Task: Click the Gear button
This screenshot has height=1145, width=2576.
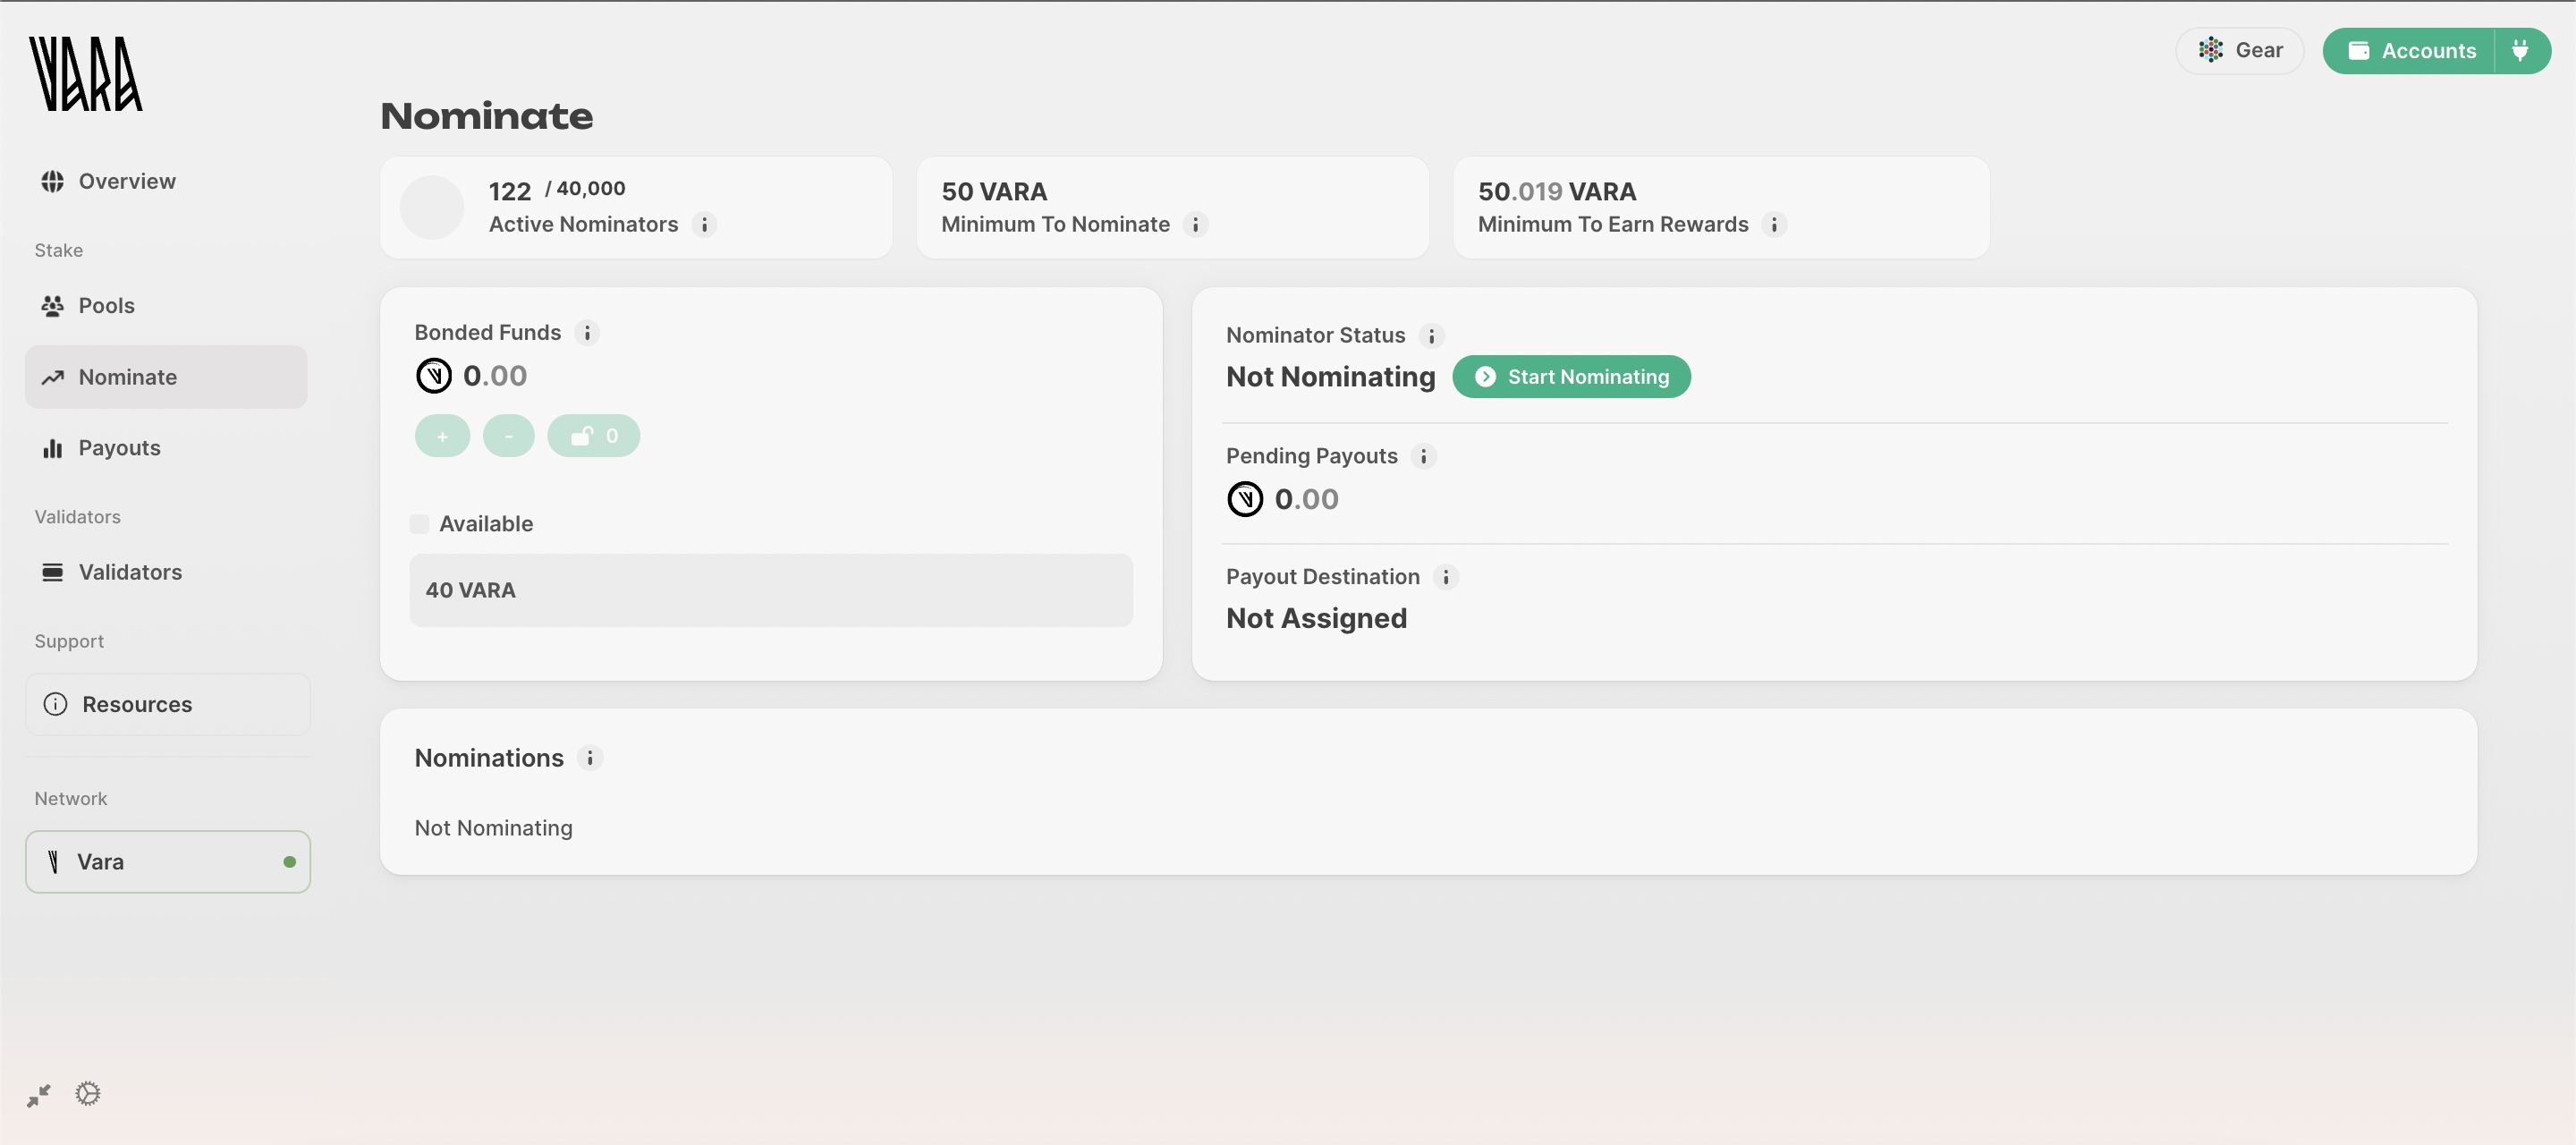Action: point(2239,50)
